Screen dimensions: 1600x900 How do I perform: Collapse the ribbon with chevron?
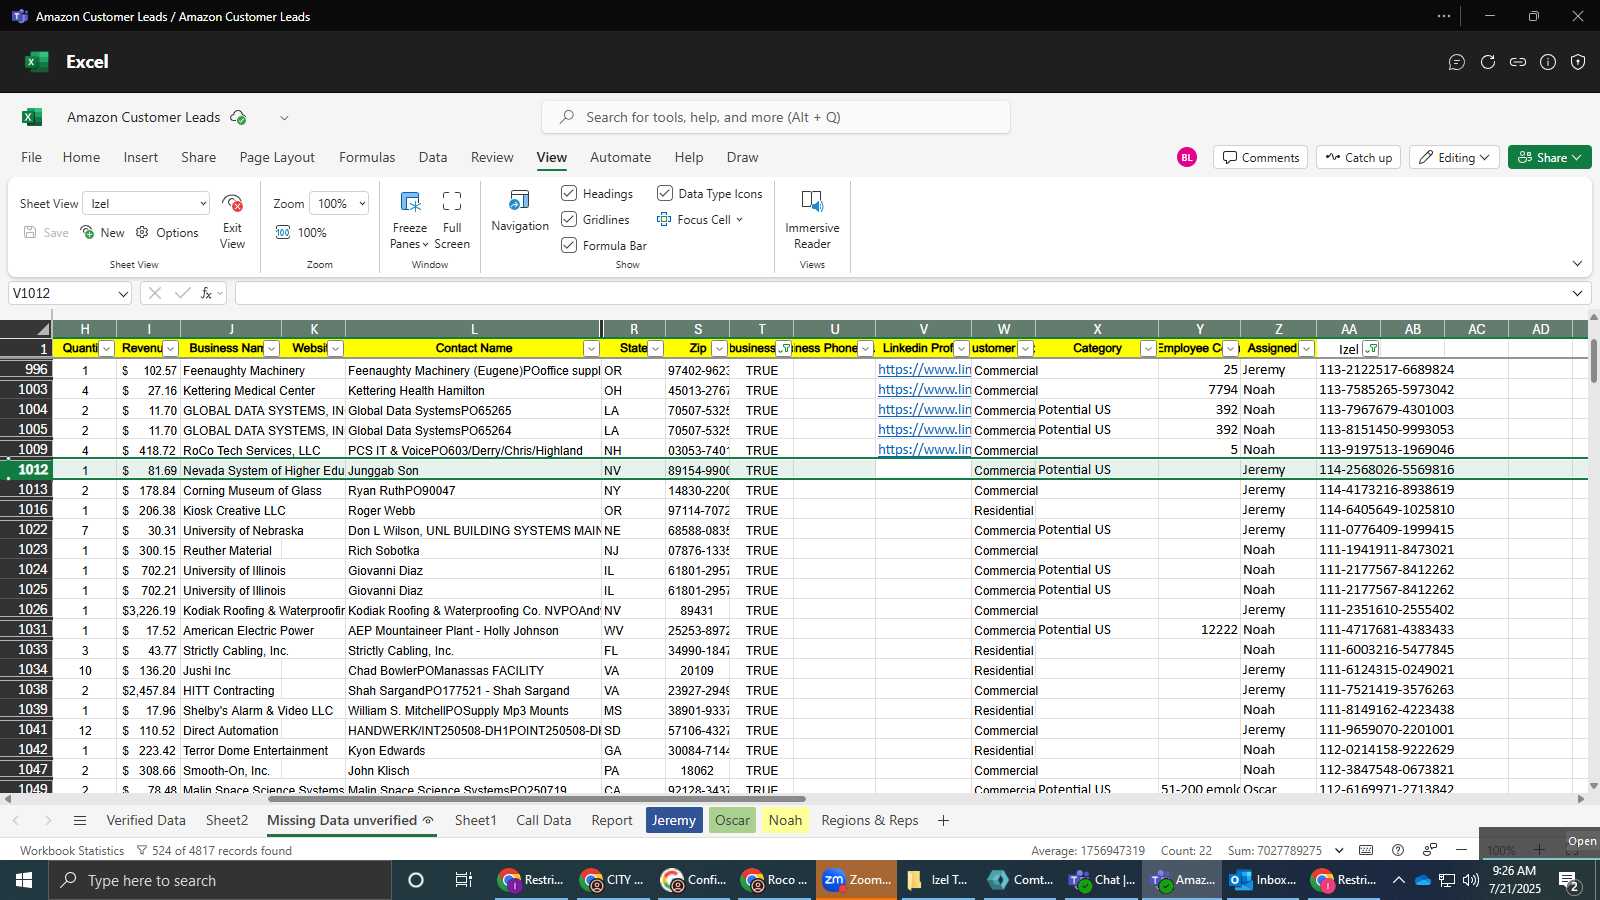tap(1577, 264)
